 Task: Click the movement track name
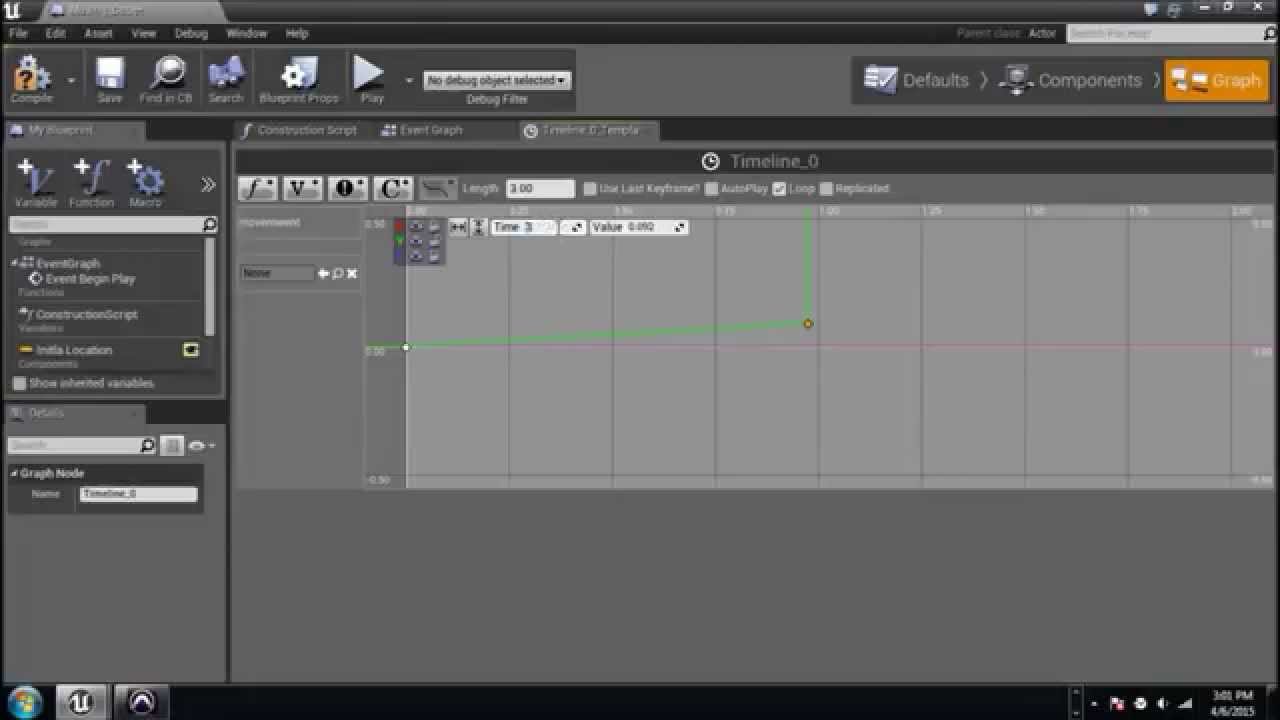coord(270,222)
